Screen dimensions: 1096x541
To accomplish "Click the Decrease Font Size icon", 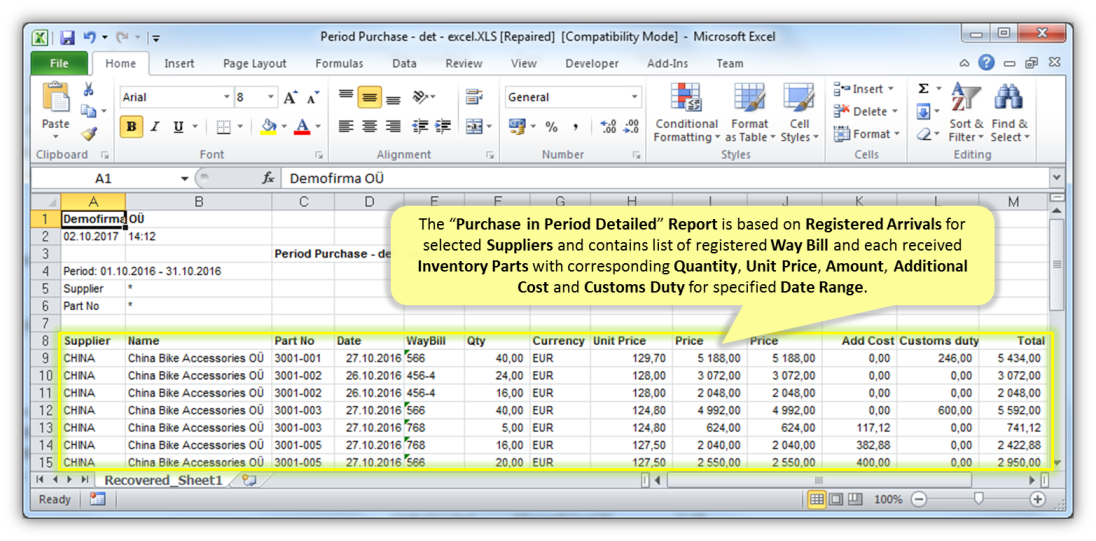I will pyautogui.click(x=312, y=98).
